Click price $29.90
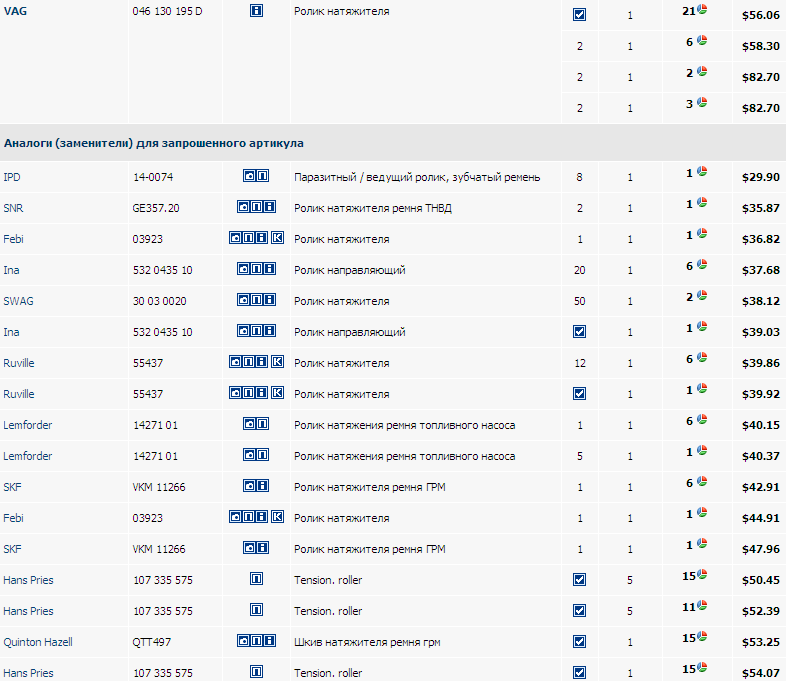Image resolution: width=786 pixels, height=681 pixels. [x=760, y=177]
